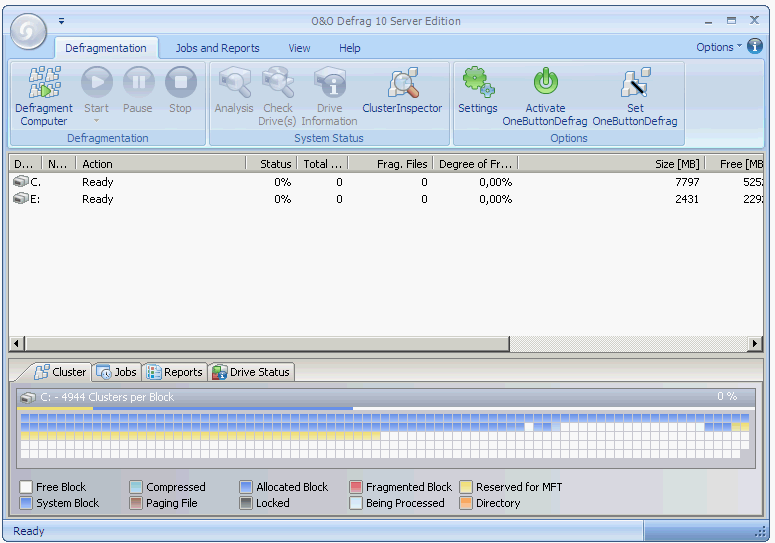Click the Compressed legend swatch
Screen dimensions: 775x543
click(x=136, y=487)
